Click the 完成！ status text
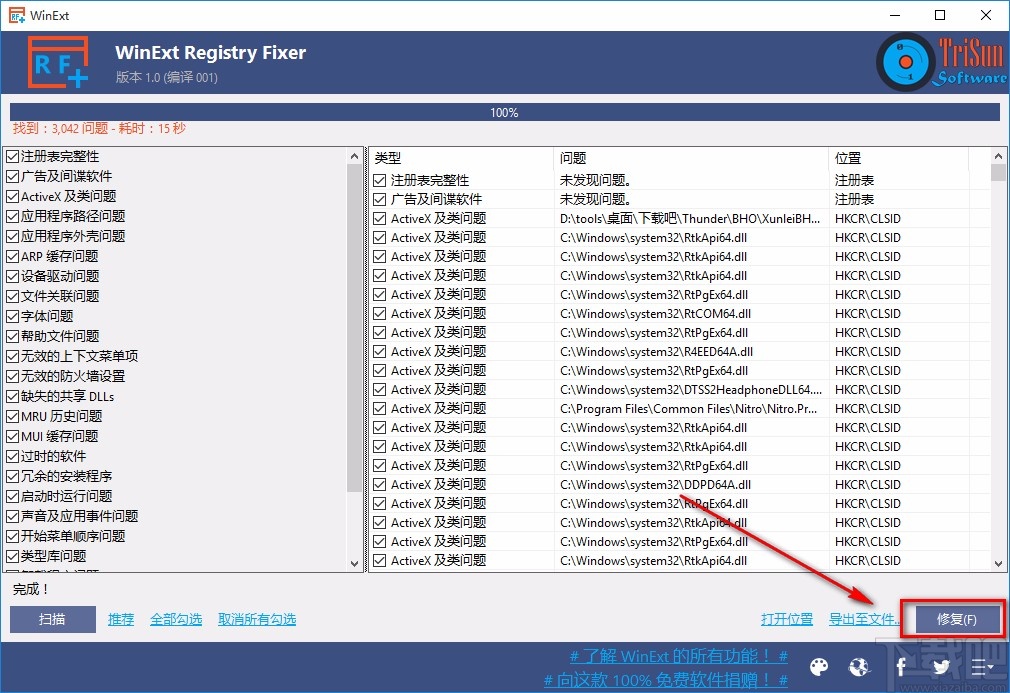The width and height of the screenshot is (1010, 693). click(31, 589)
